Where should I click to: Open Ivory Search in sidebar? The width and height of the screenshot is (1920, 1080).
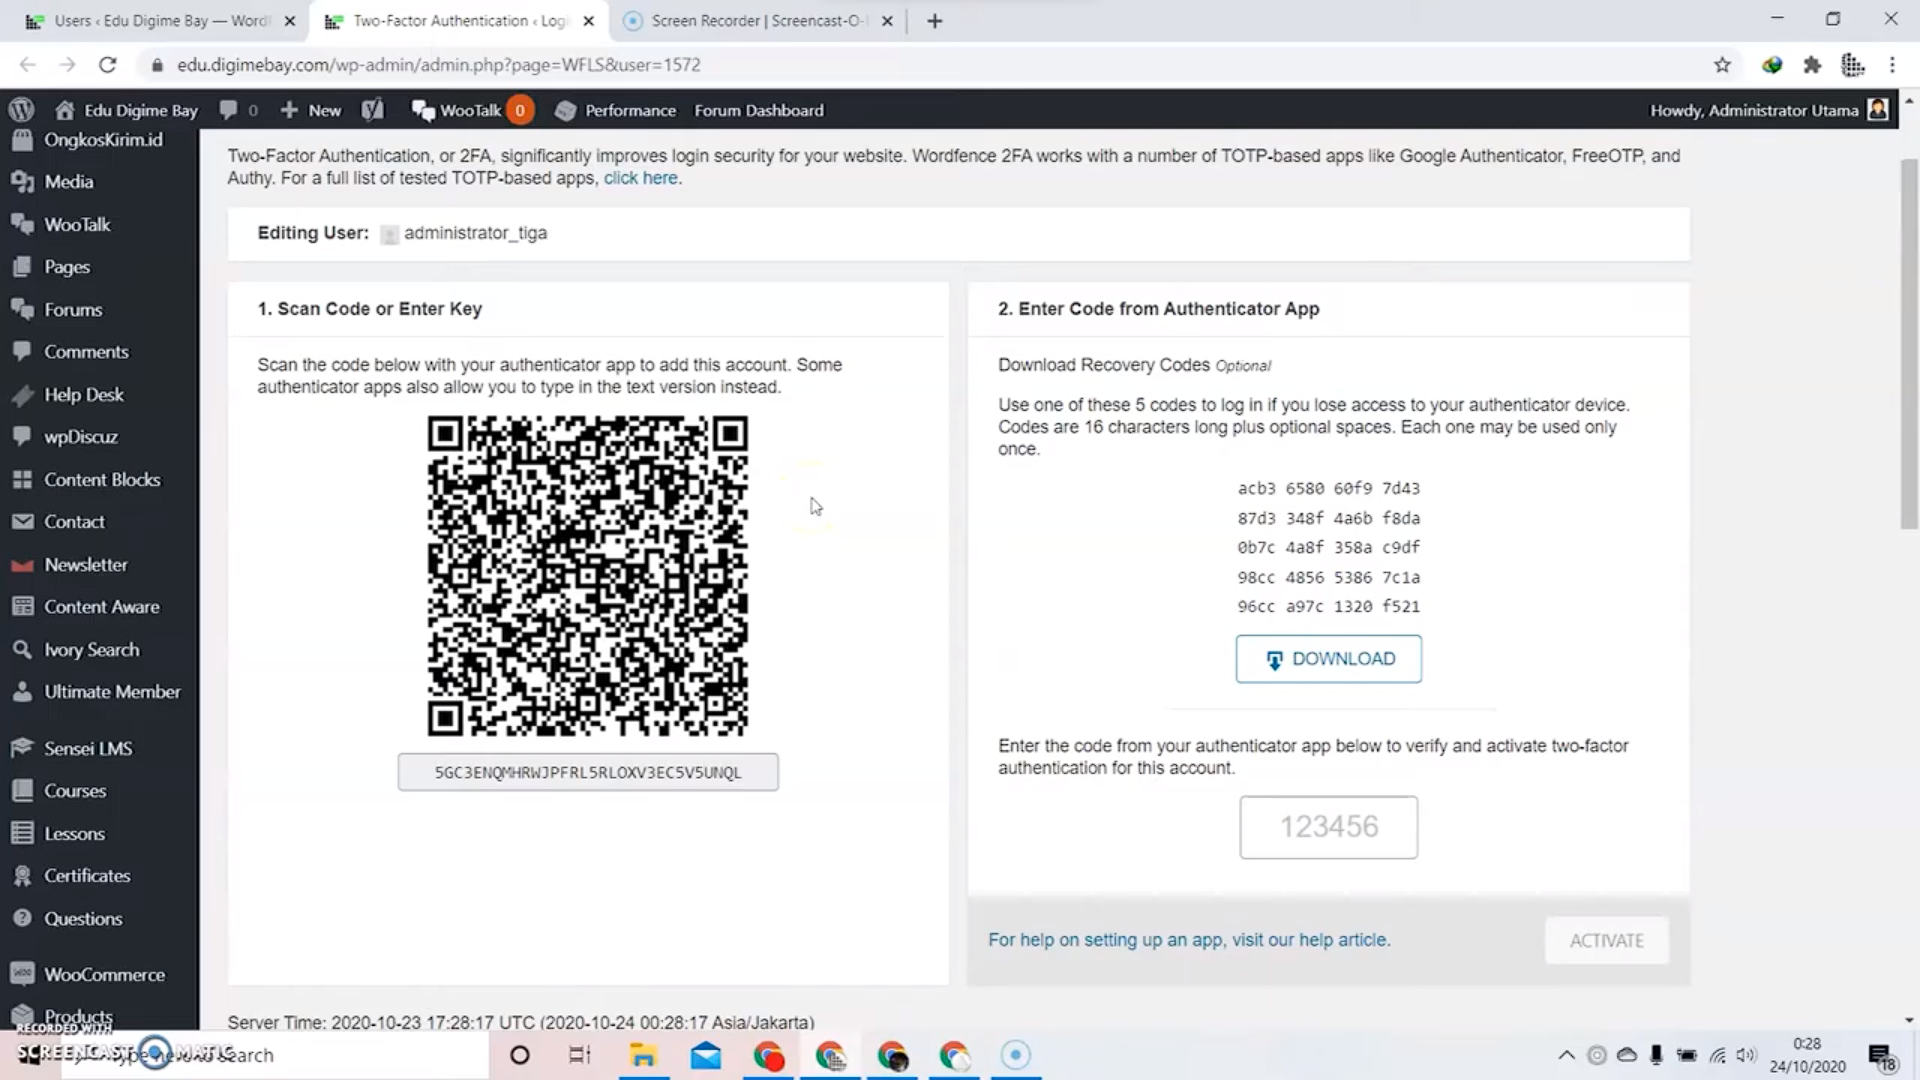pos(100,649)
